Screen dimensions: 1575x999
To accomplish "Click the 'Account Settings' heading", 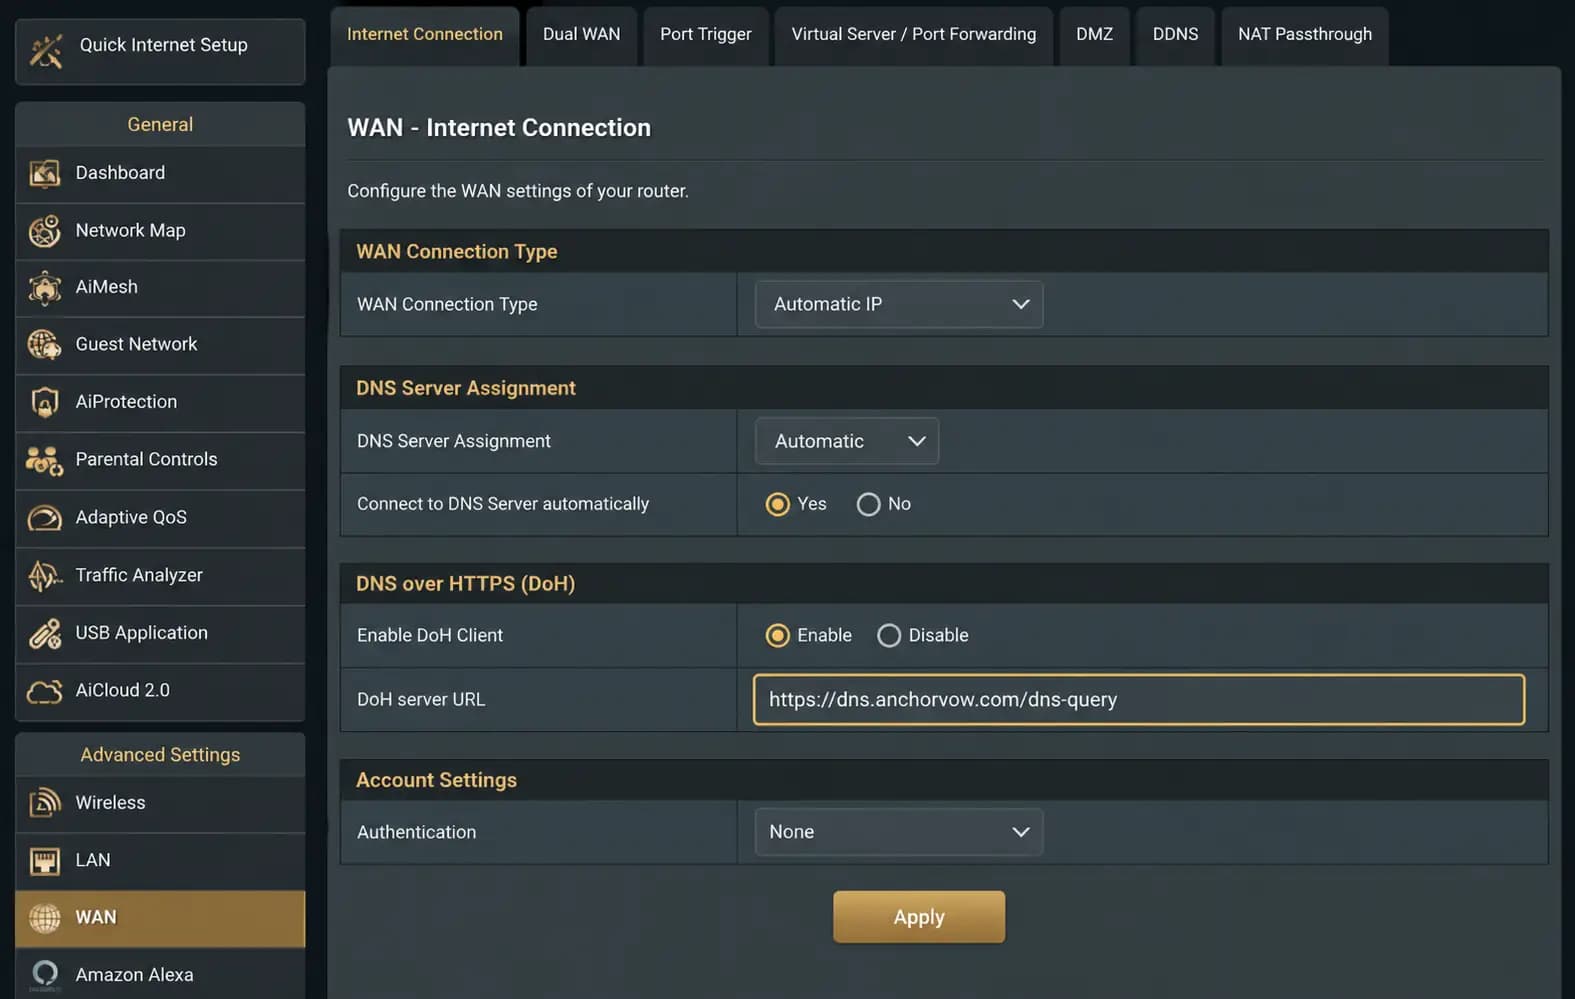I will [x=436, y=780].
